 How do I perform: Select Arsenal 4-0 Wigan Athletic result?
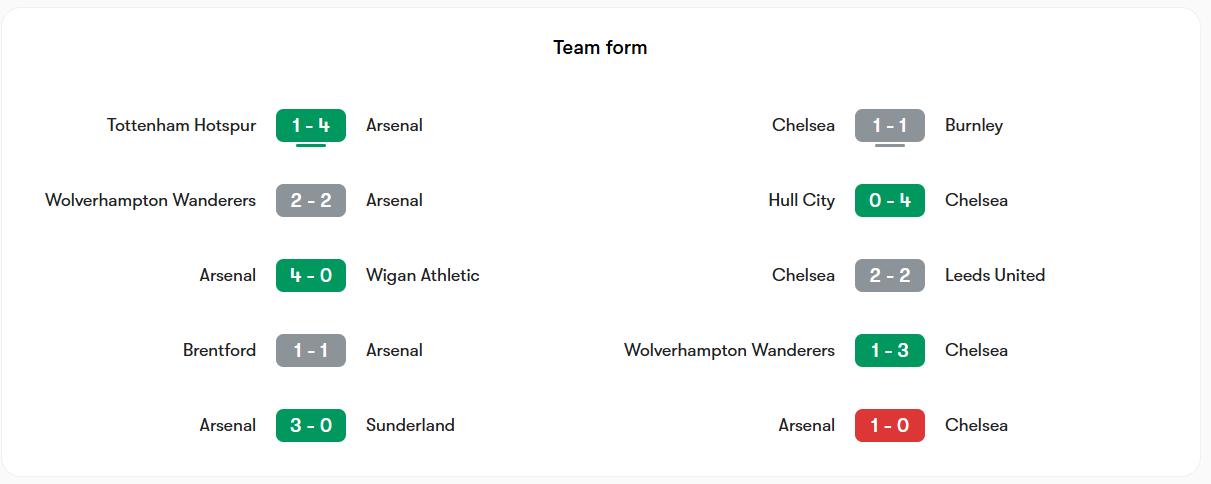tap(311, 275)
